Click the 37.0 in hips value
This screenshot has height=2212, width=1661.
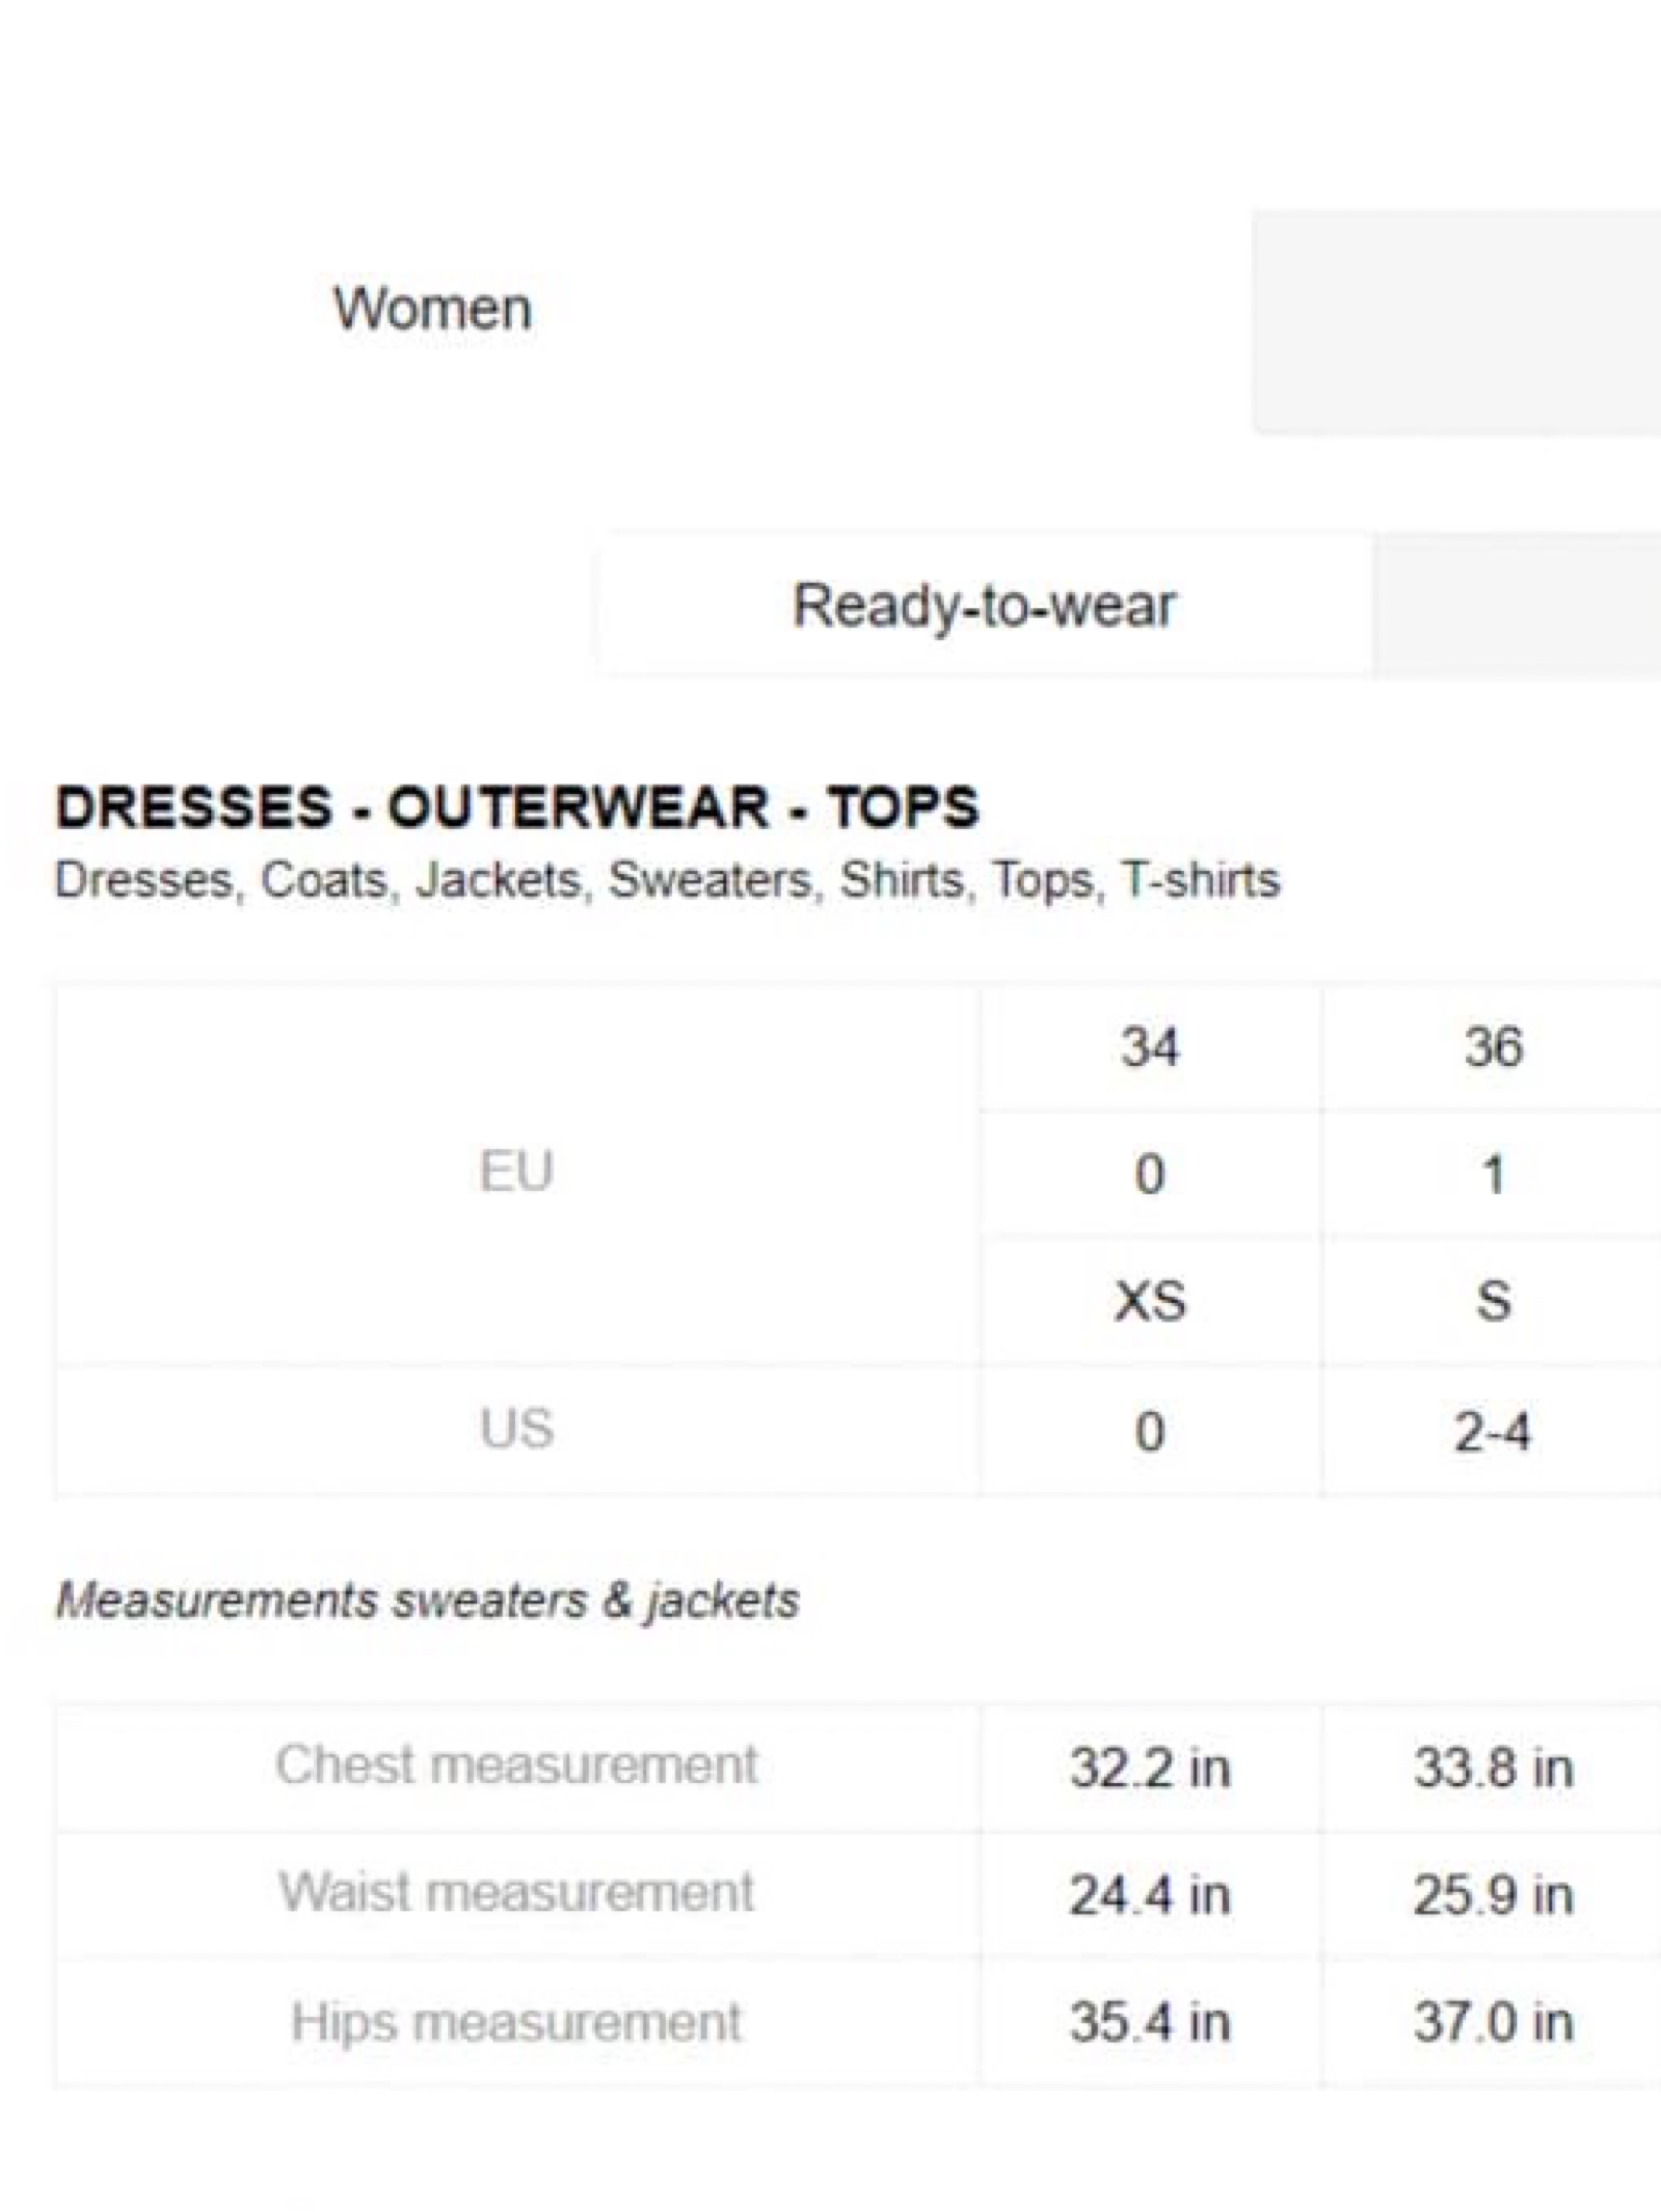click(1493, 2023)
